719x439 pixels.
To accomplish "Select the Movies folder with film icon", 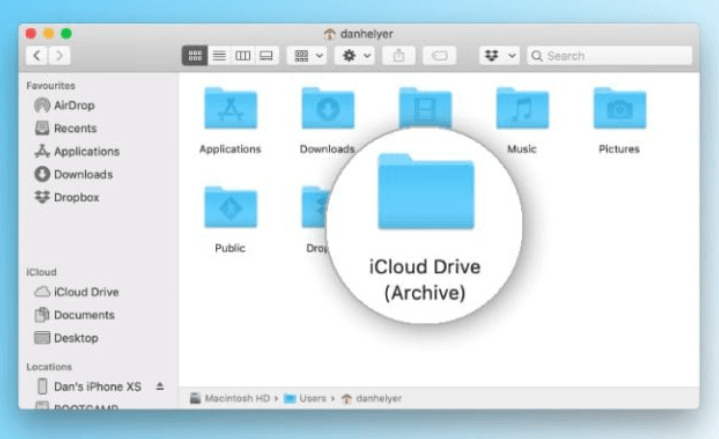I will pyautogui.click(x=425, y=107).
